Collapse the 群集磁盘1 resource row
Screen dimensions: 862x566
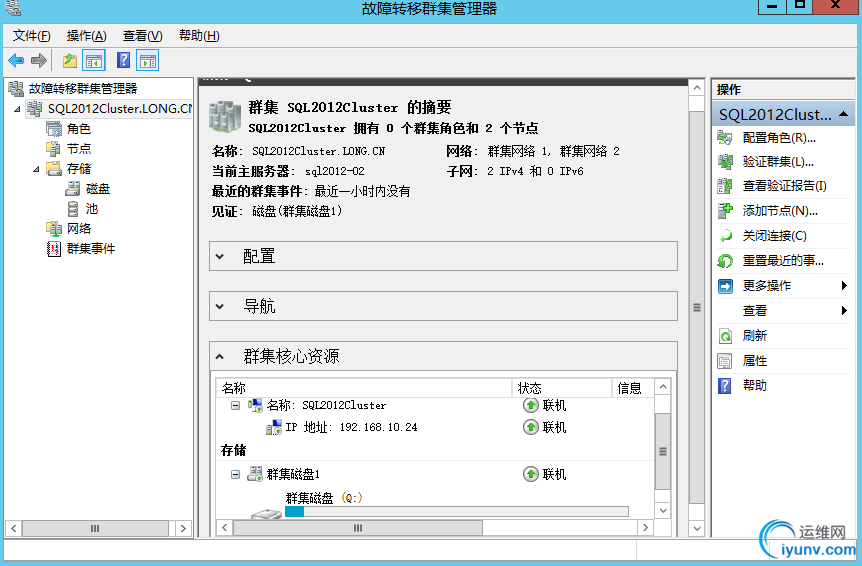(235, 474)
